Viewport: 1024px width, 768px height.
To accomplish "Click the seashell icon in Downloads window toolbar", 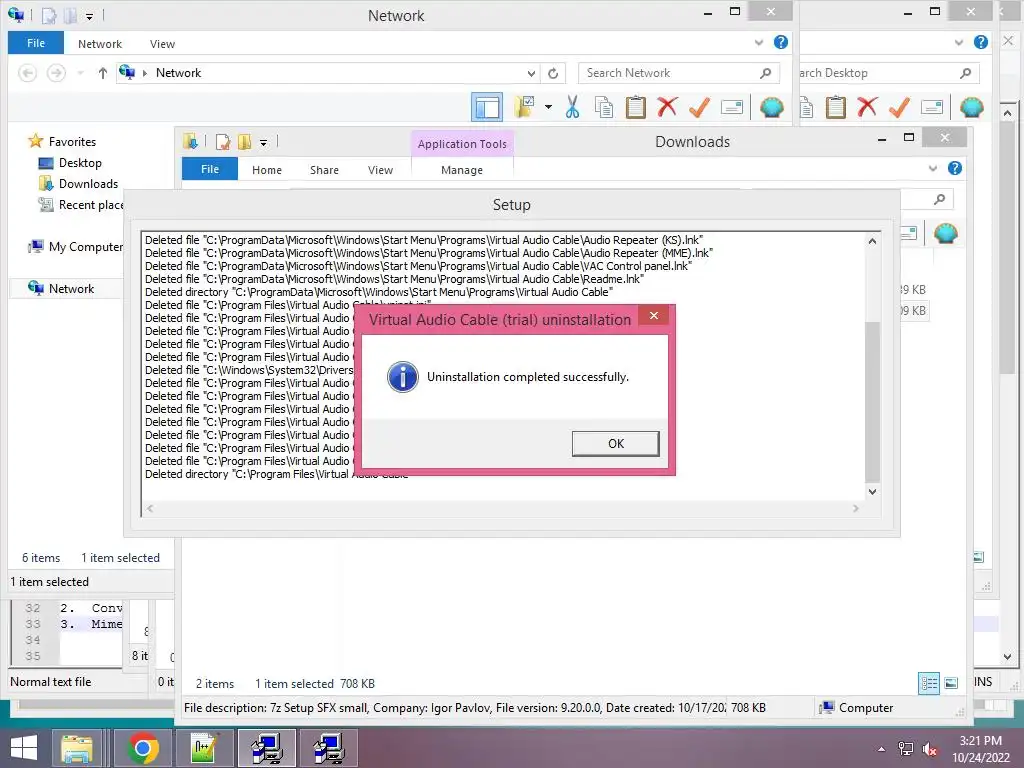I will tap(946, 233).
